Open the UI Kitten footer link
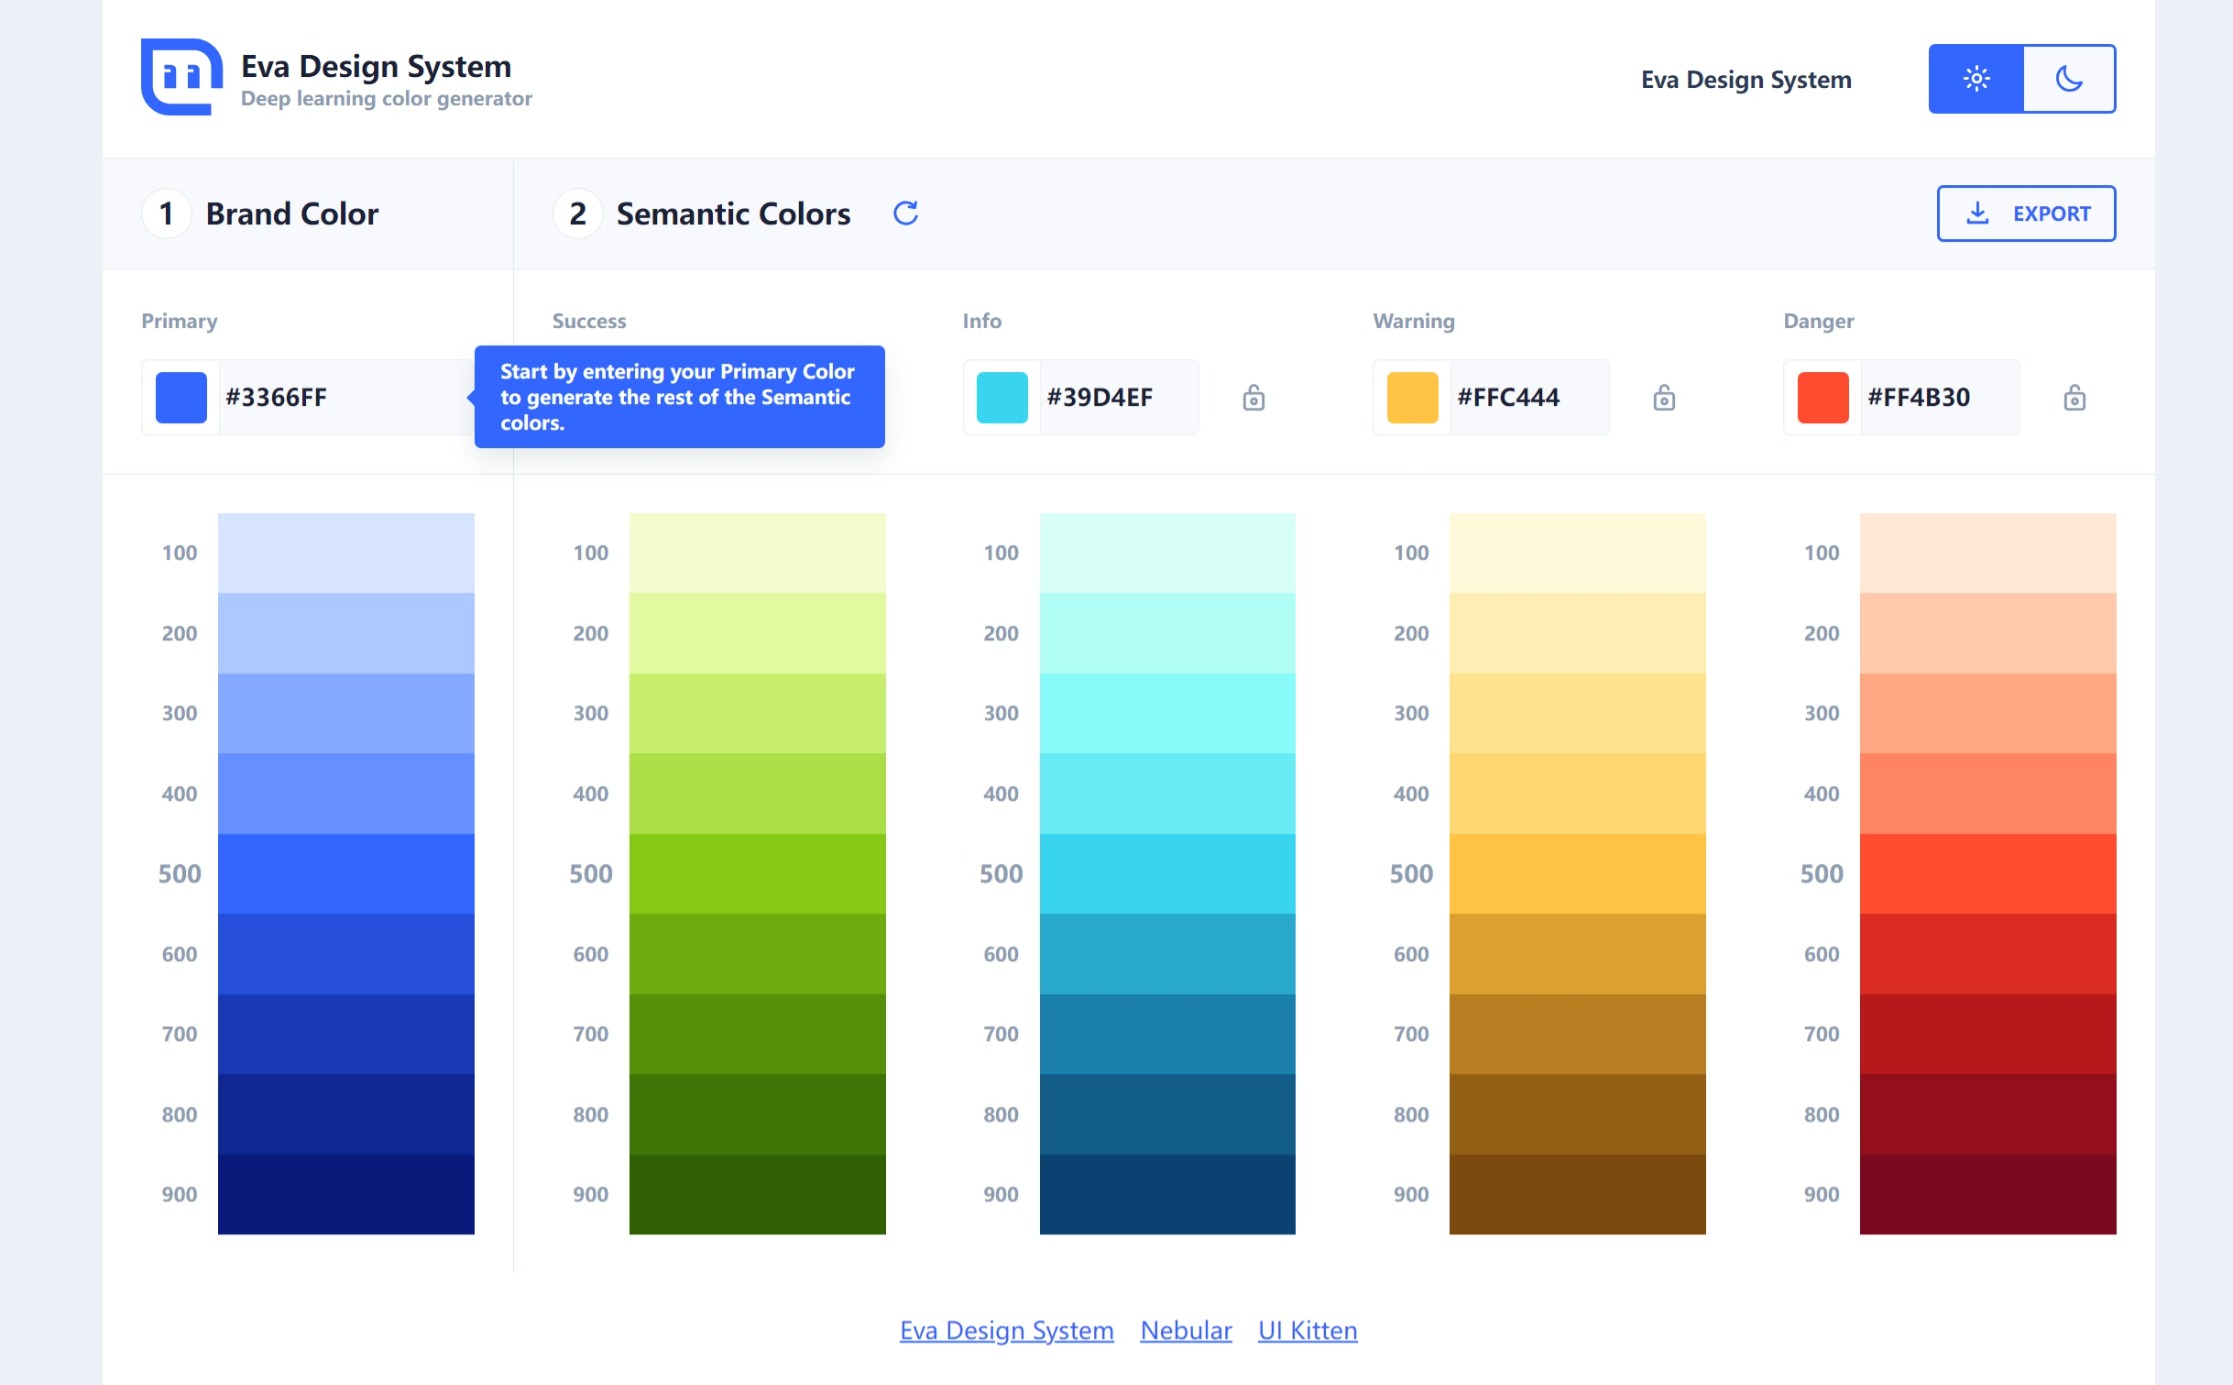This screenshot has width=2233, height=1385. pos(1307,1330)
